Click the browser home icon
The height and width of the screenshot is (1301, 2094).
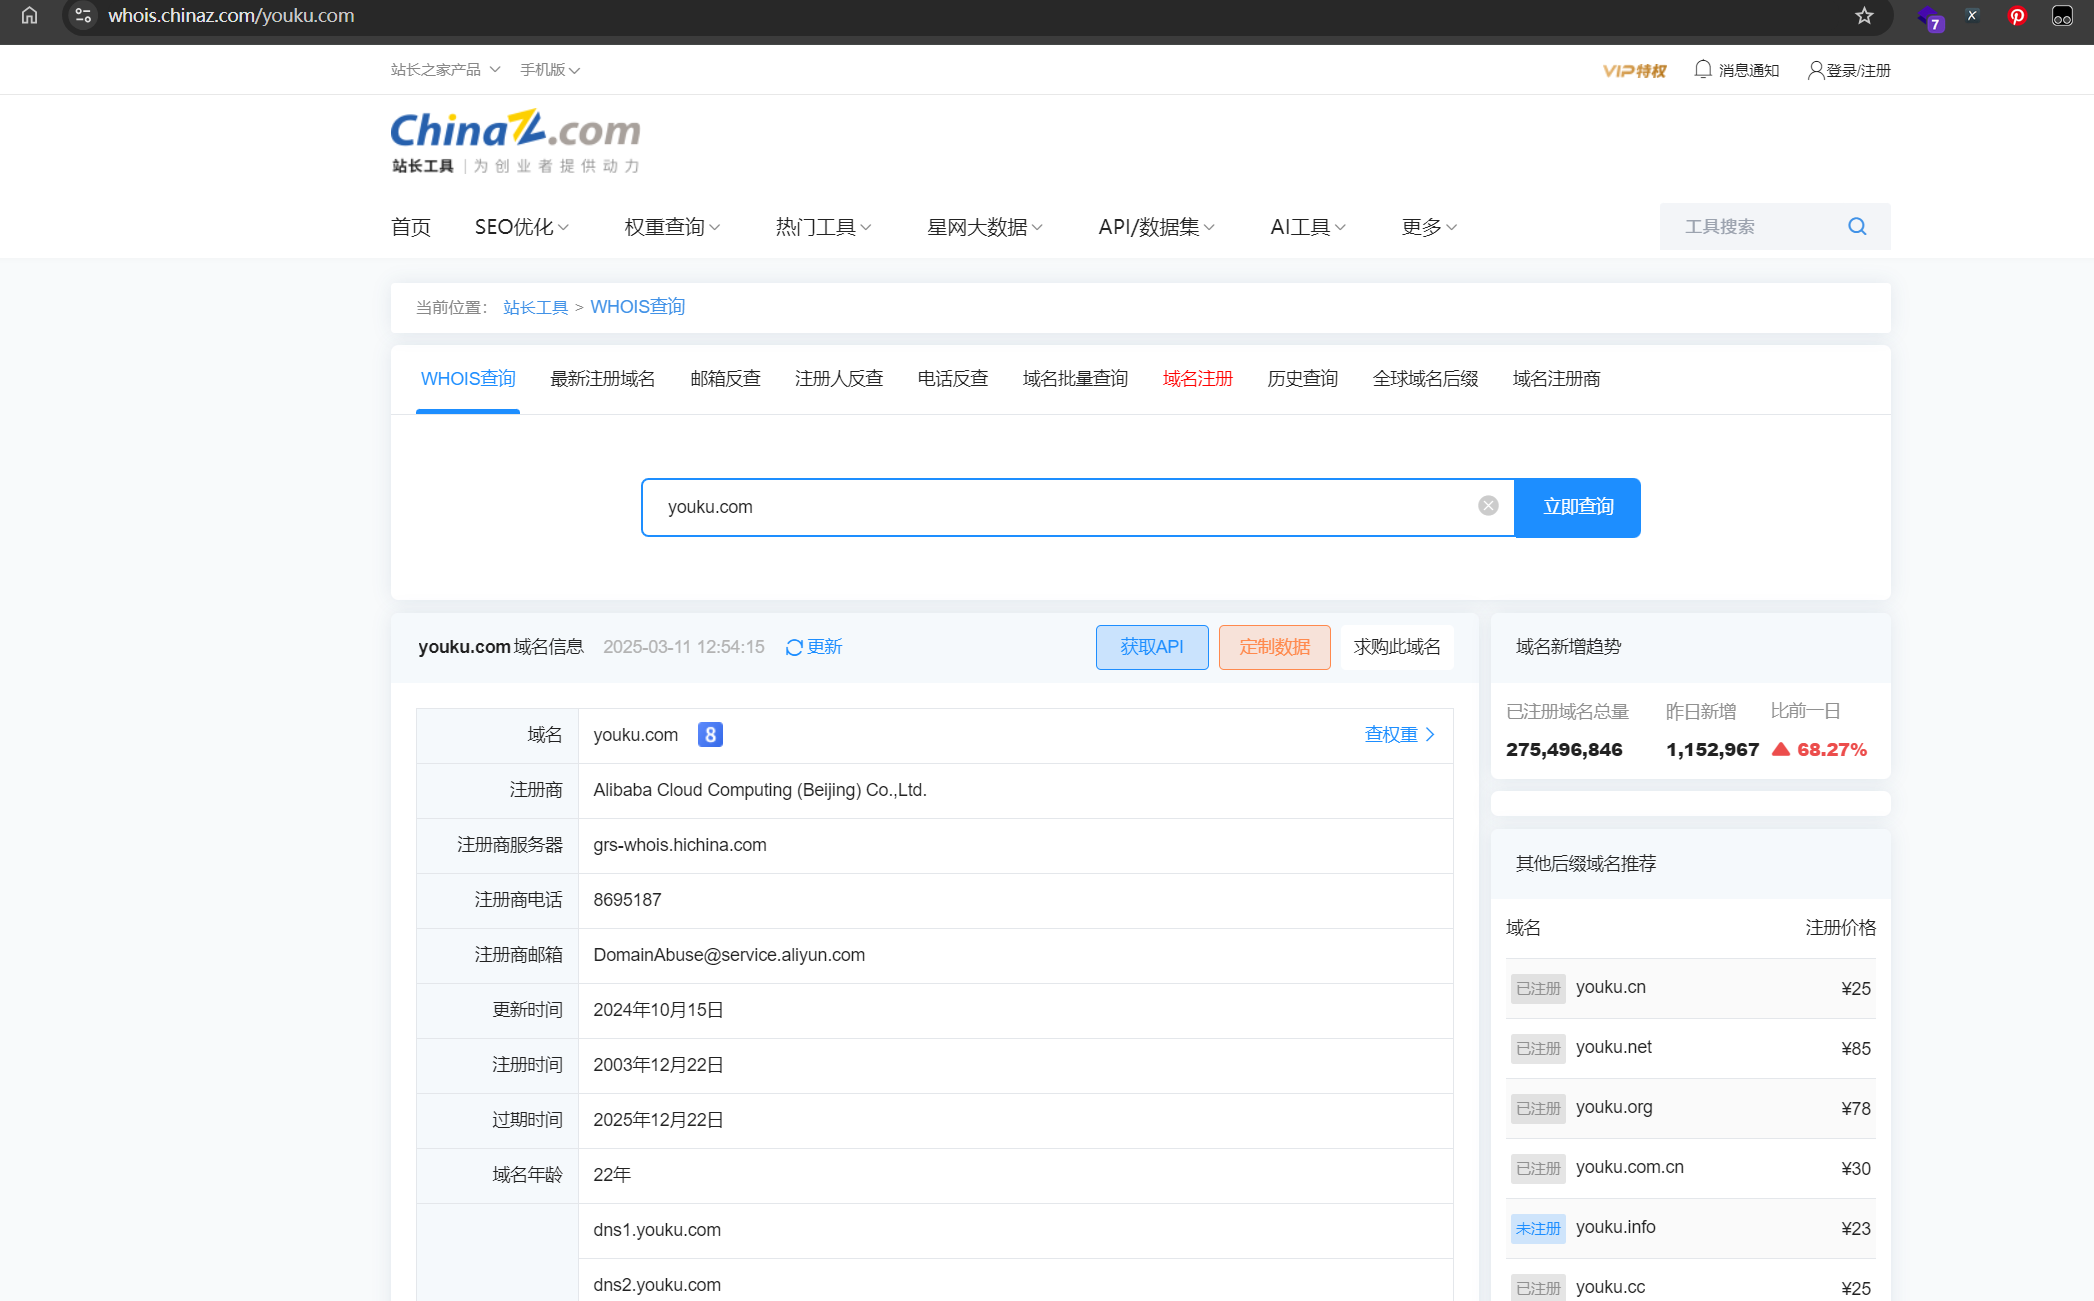tap(29, 16)
